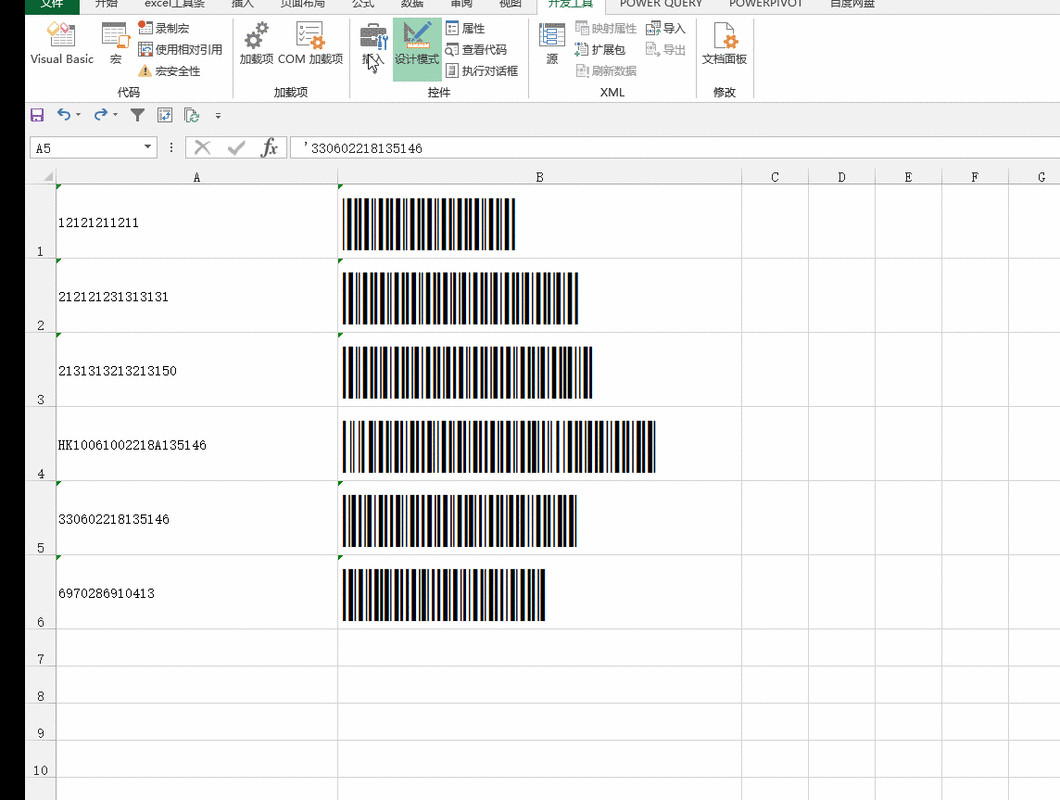
Task: Click the barcode in row 1
Action: [x=429, y=224]
